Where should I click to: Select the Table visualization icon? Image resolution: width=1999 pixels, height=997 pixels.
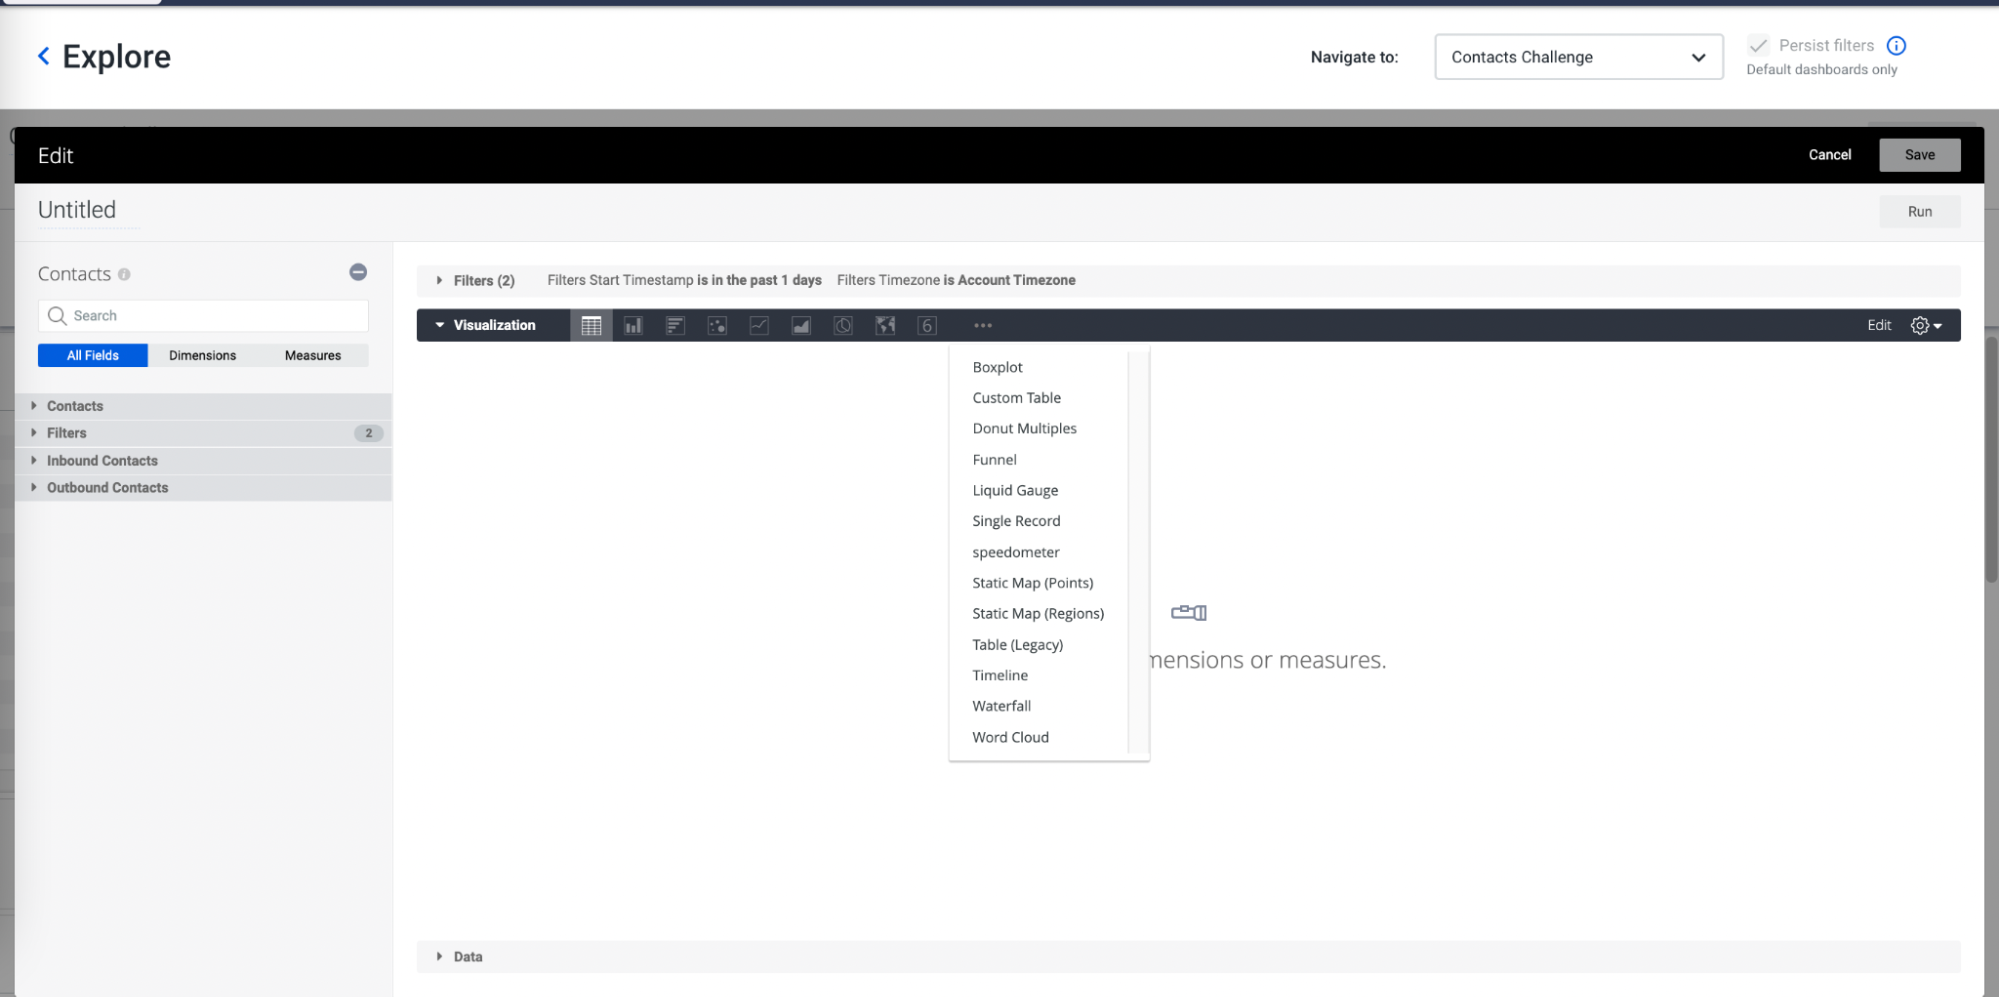click(591, 325)
